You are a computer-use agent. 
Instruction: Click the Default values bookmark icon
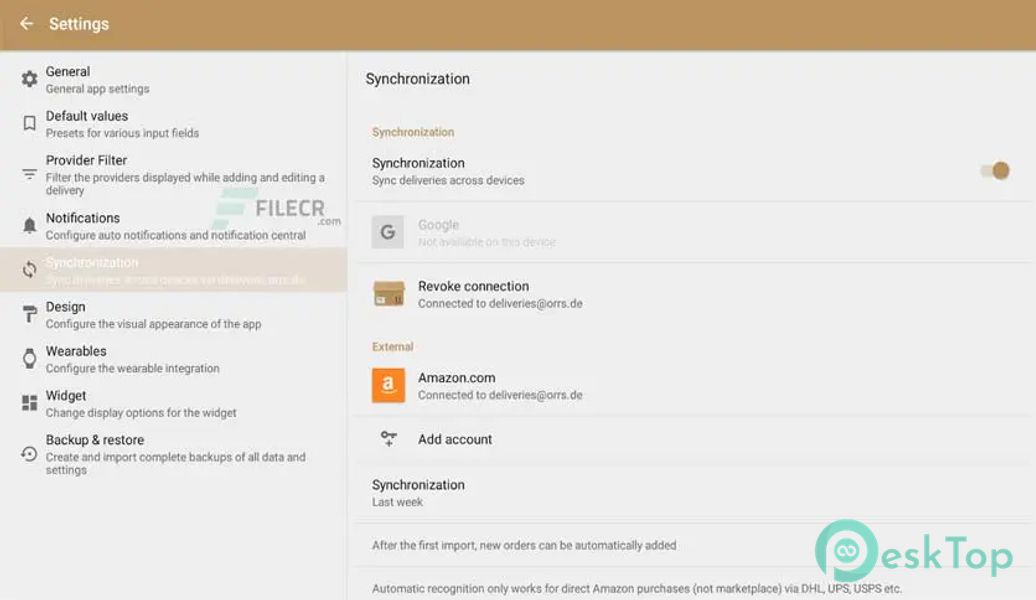29,124
